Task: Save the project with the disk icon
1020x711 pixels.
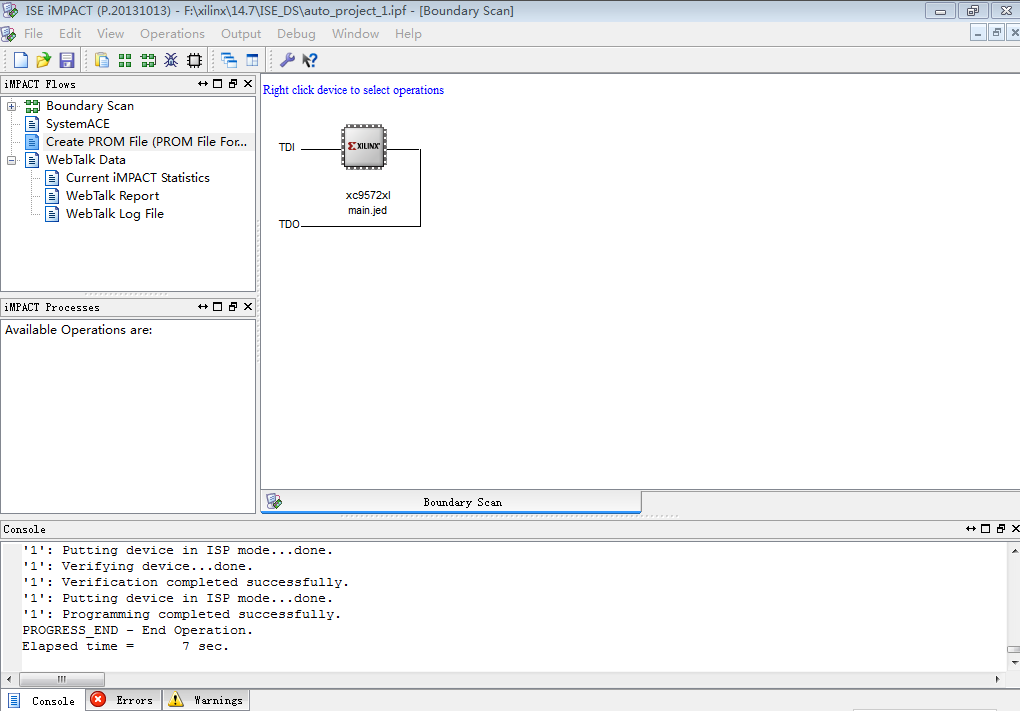Action: tap(66, 59)
